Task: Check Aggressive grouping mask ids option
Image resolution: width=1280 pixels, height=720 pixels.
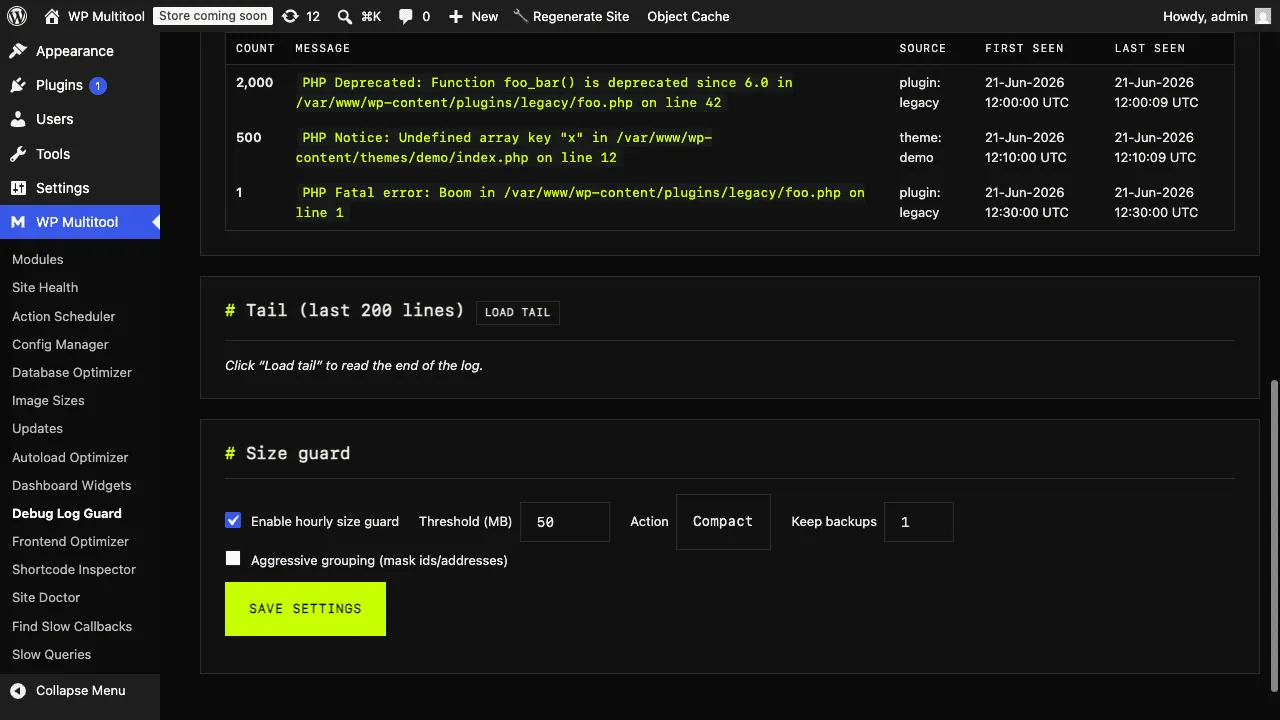Action: (x=233, y=559)
